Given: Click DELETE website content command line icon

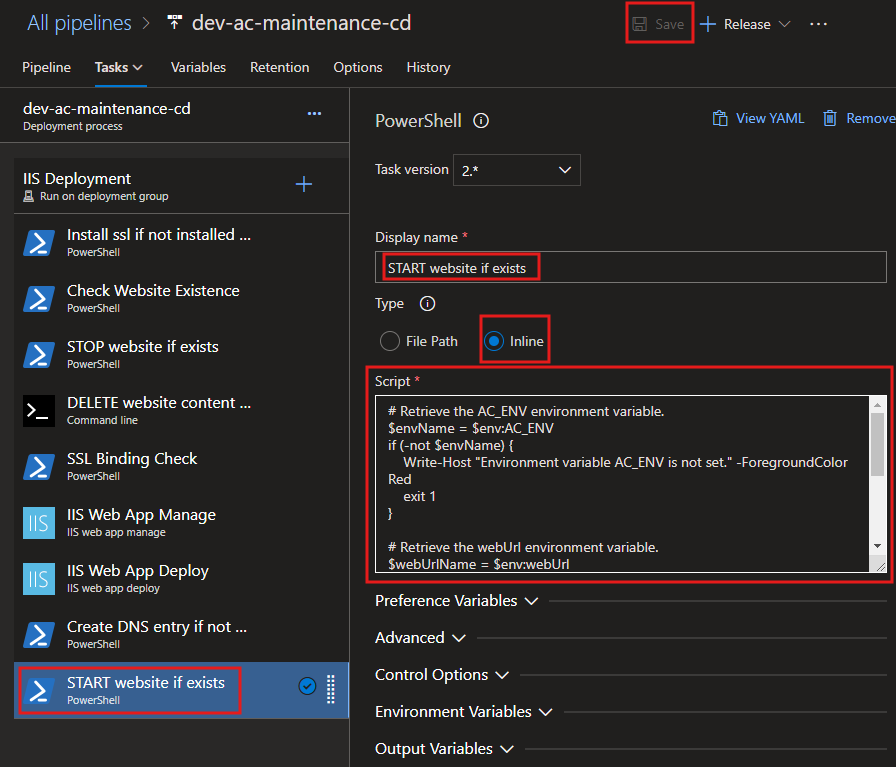Looking at the screenshot, I should click(39, 411).
